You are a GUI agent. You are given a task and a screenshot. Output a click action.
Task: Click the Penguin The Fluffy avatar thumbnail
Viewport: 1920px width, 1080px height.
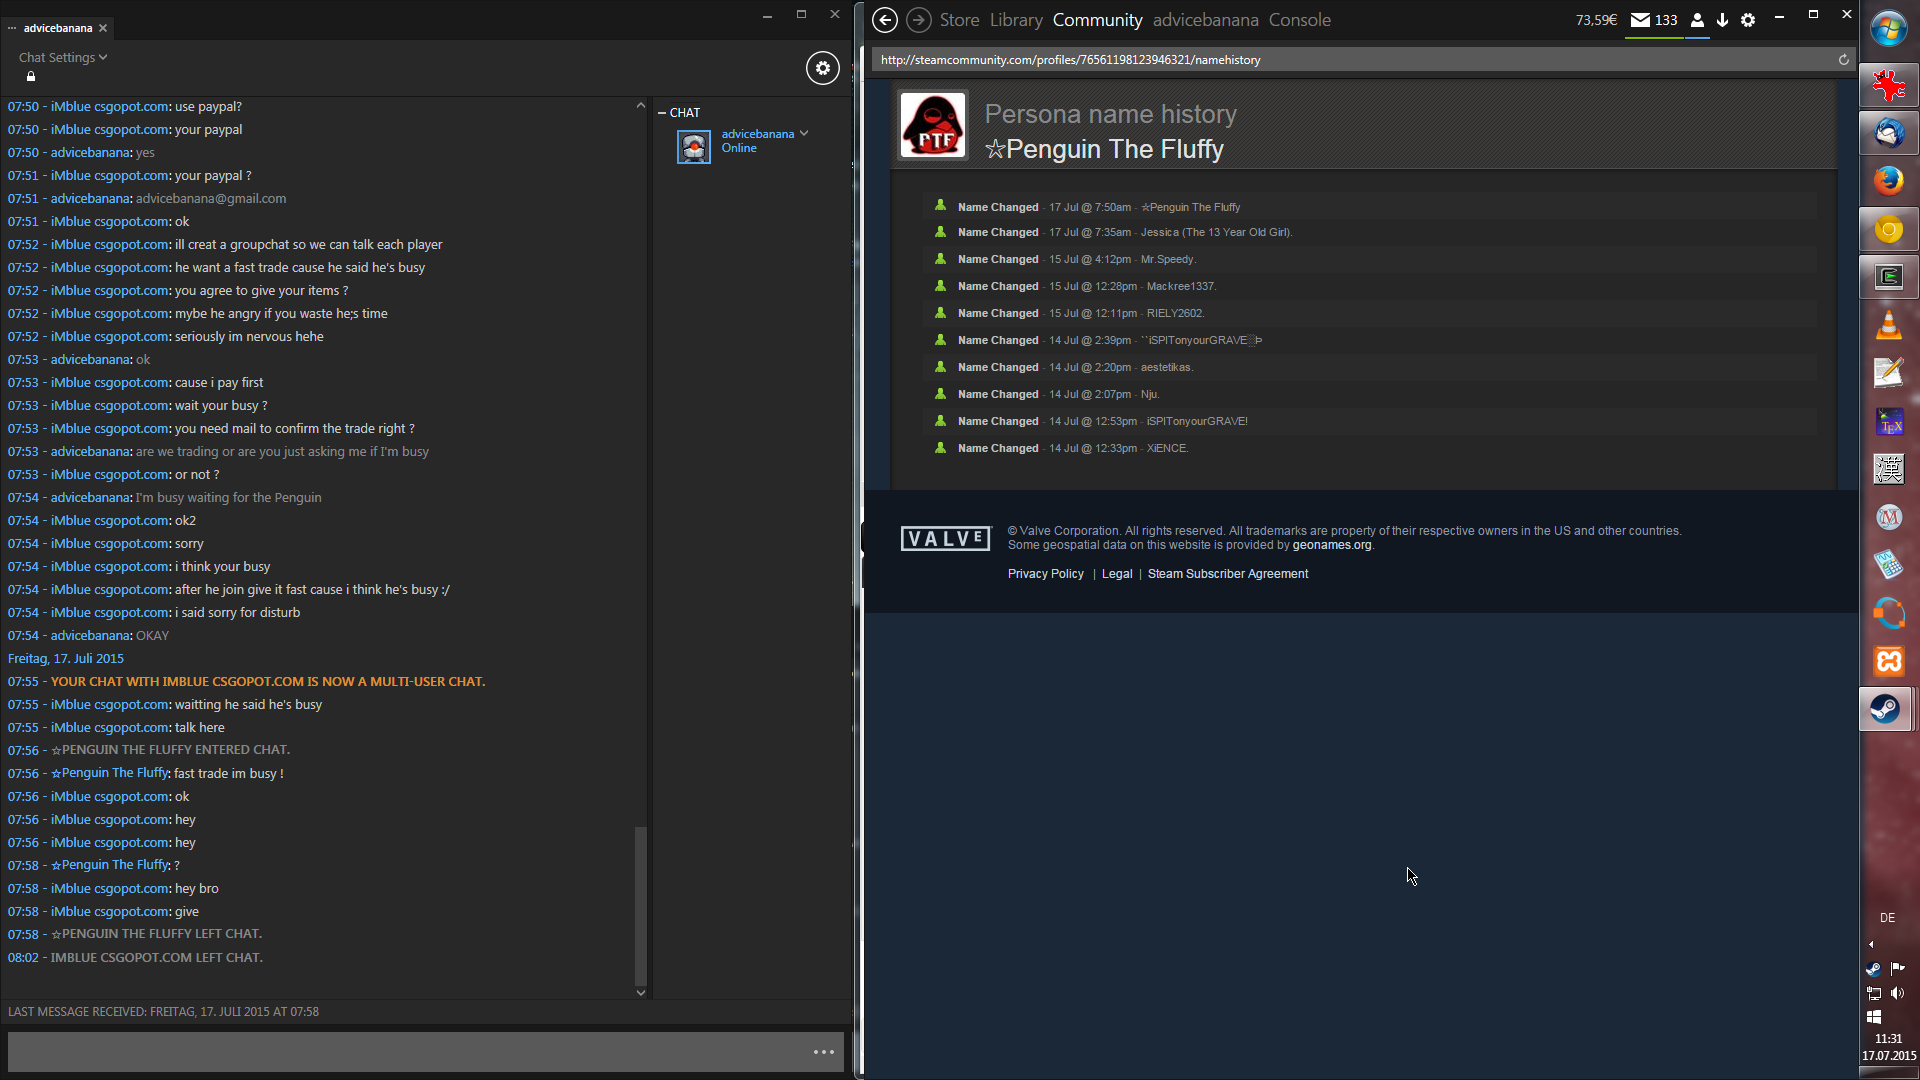933,125
